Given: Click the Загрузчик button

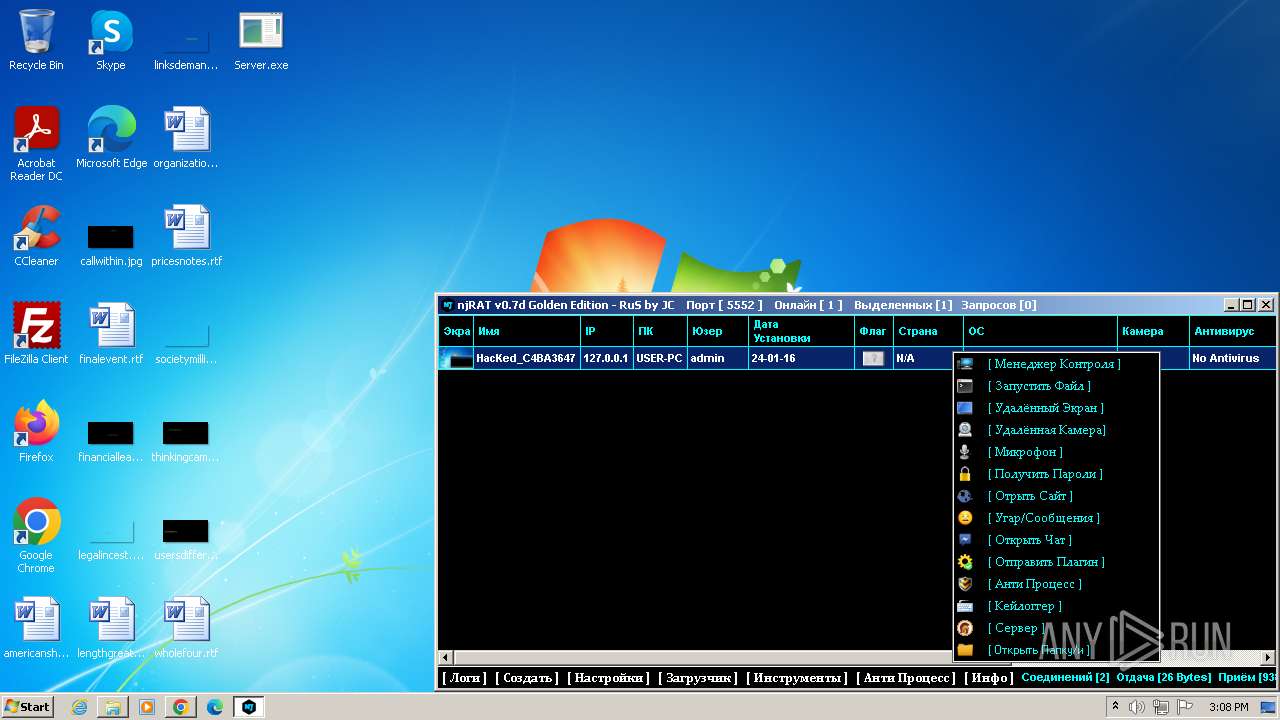Looking at the screenshot, I should (698, 678).
